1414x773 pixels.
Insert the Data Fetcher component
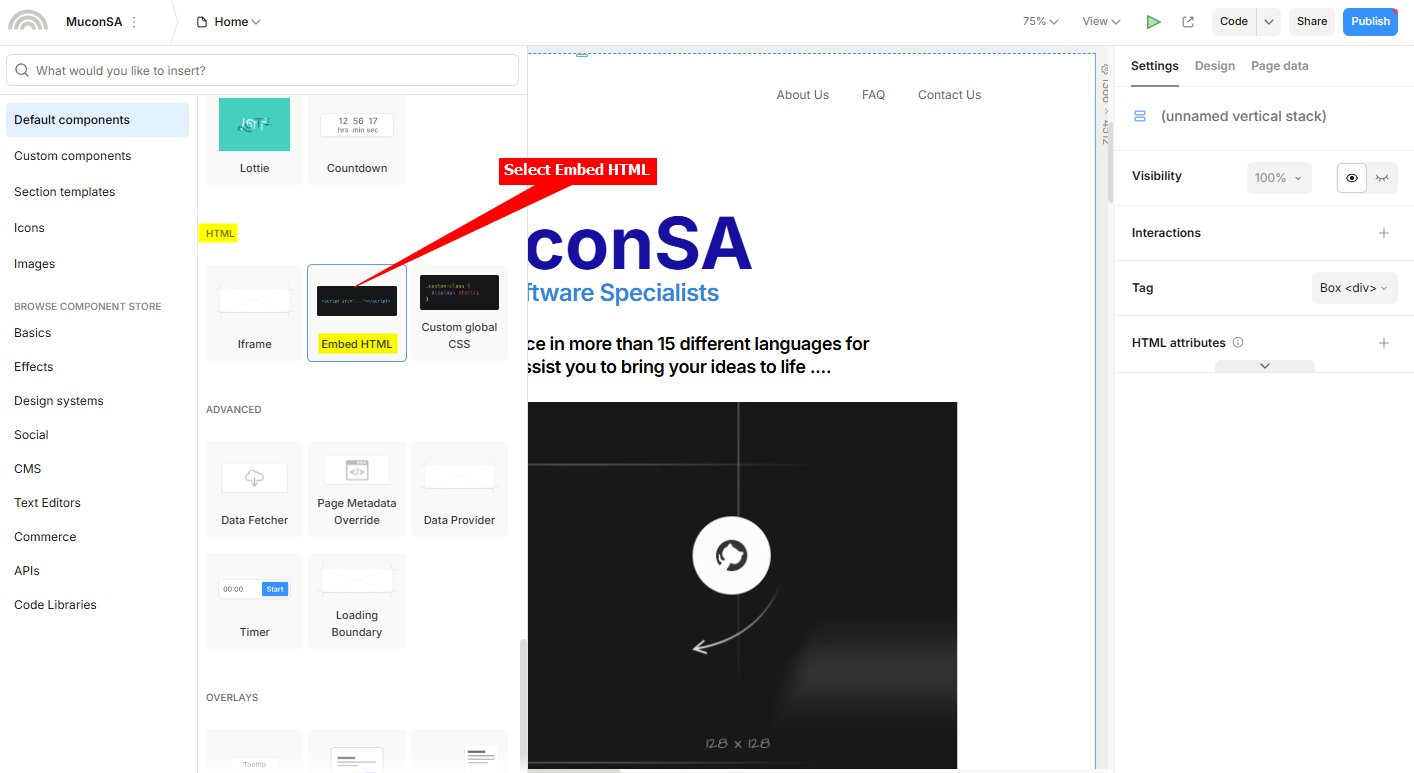254,488
